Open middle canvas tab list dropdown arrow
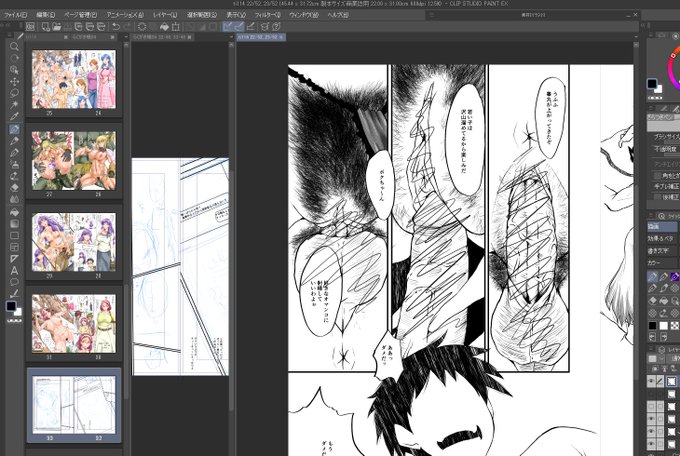The height and width of the screenshot is (456, 680). click(231, 37)
